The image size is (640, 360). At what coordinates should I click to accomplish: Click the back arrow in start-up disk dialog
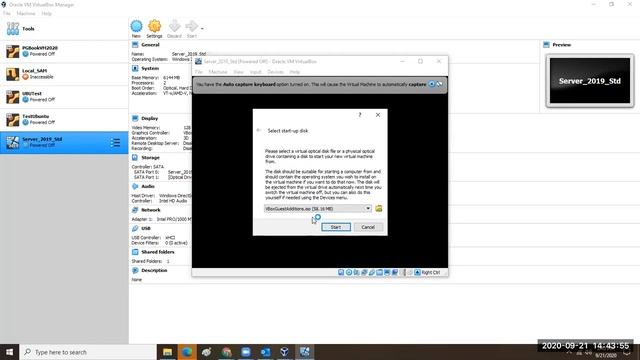click(x=259, y=130)
